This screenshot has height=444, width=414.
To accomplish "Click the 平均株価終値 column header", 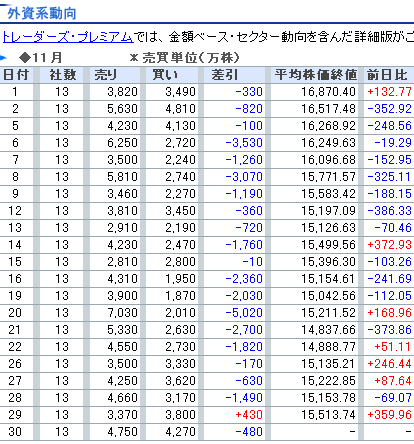I will 315,75.
